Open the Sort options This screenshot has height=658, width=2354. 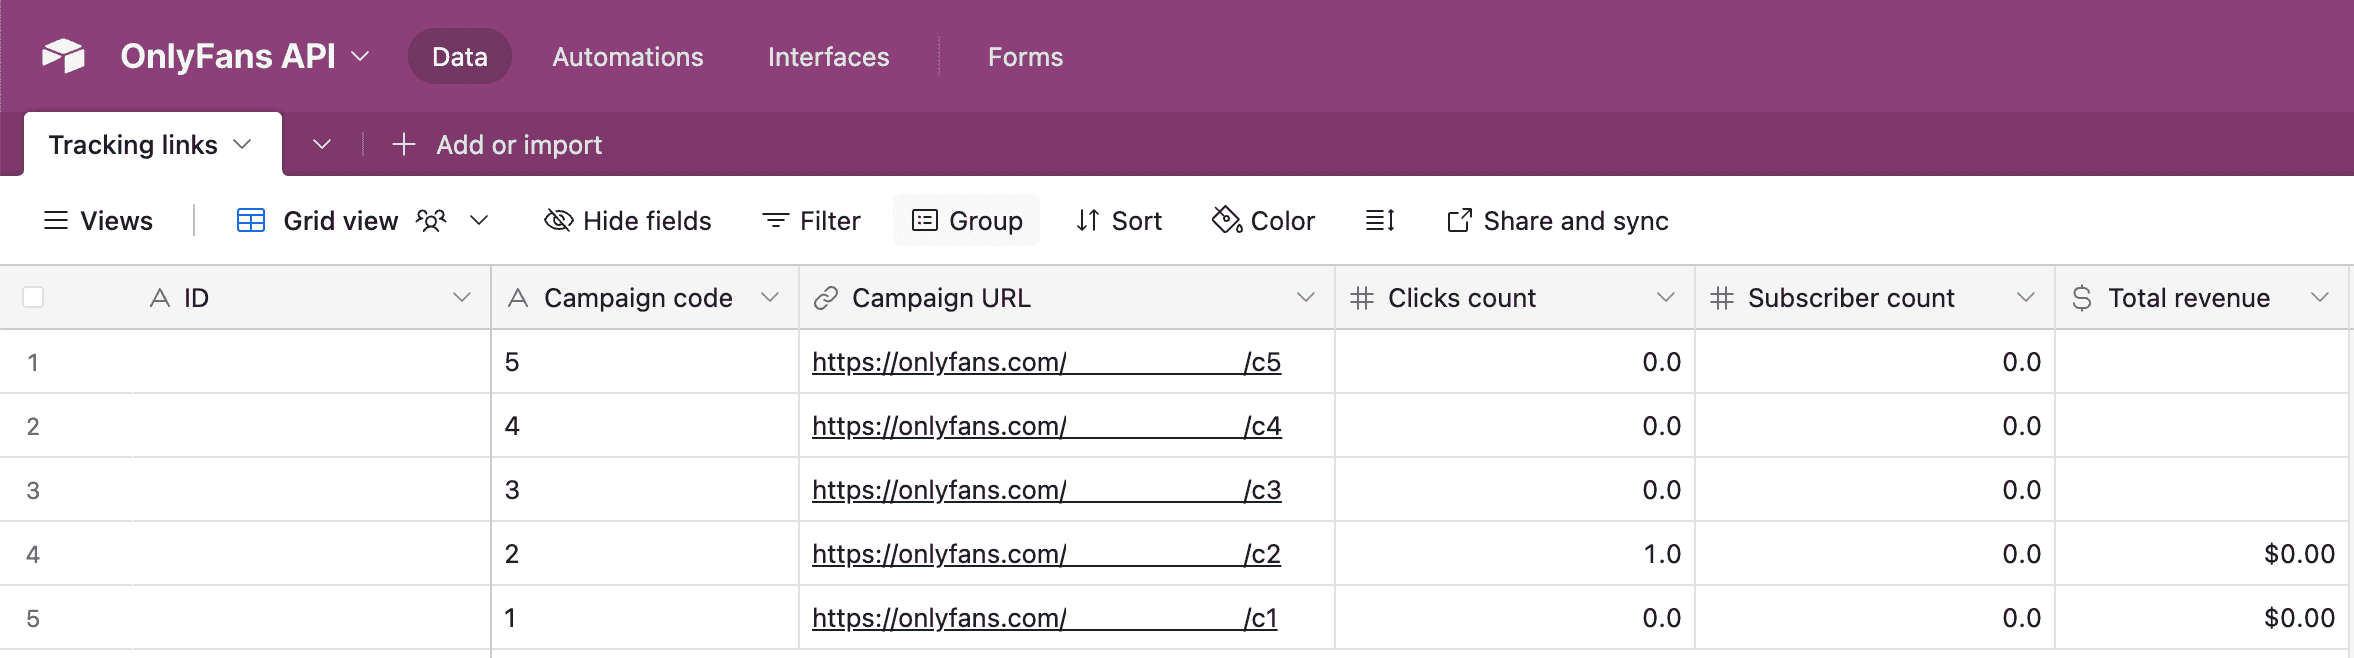click(x=1118, y=220)
